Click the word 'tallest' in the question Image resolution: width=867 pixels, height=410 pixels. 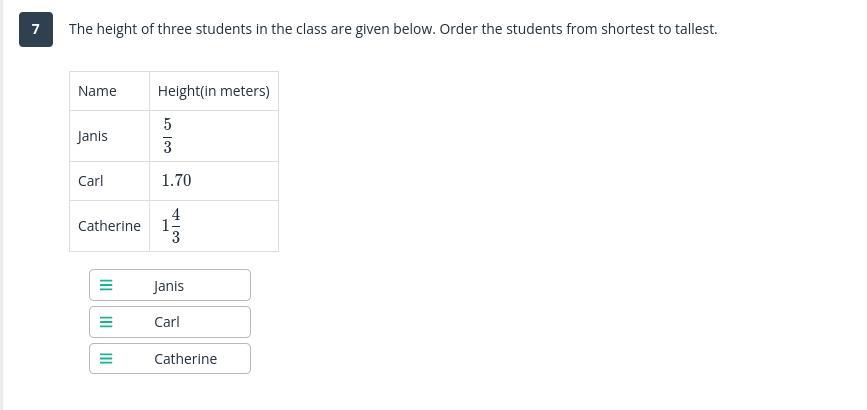pos(693,29)
